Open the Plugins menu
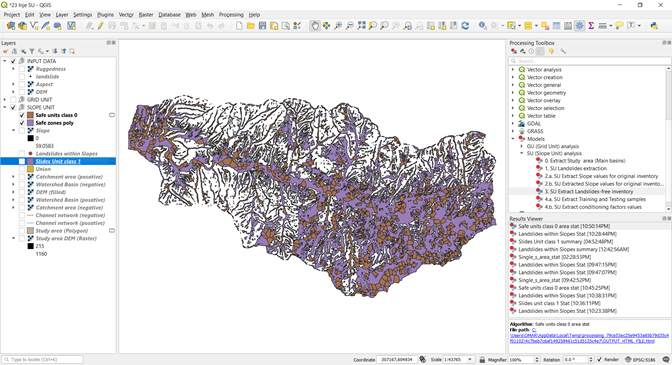The width and height of the screenshot is (672, 365). (105, 15)
